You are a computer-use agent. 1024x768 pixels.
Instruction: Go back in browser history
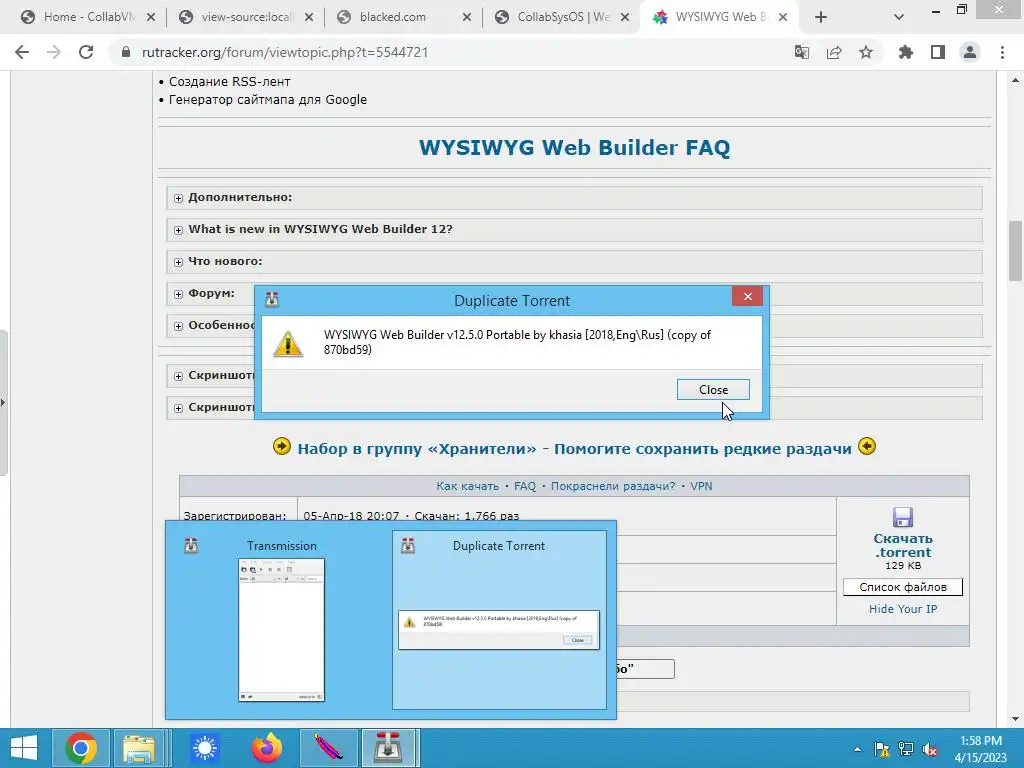coord(22,52)
